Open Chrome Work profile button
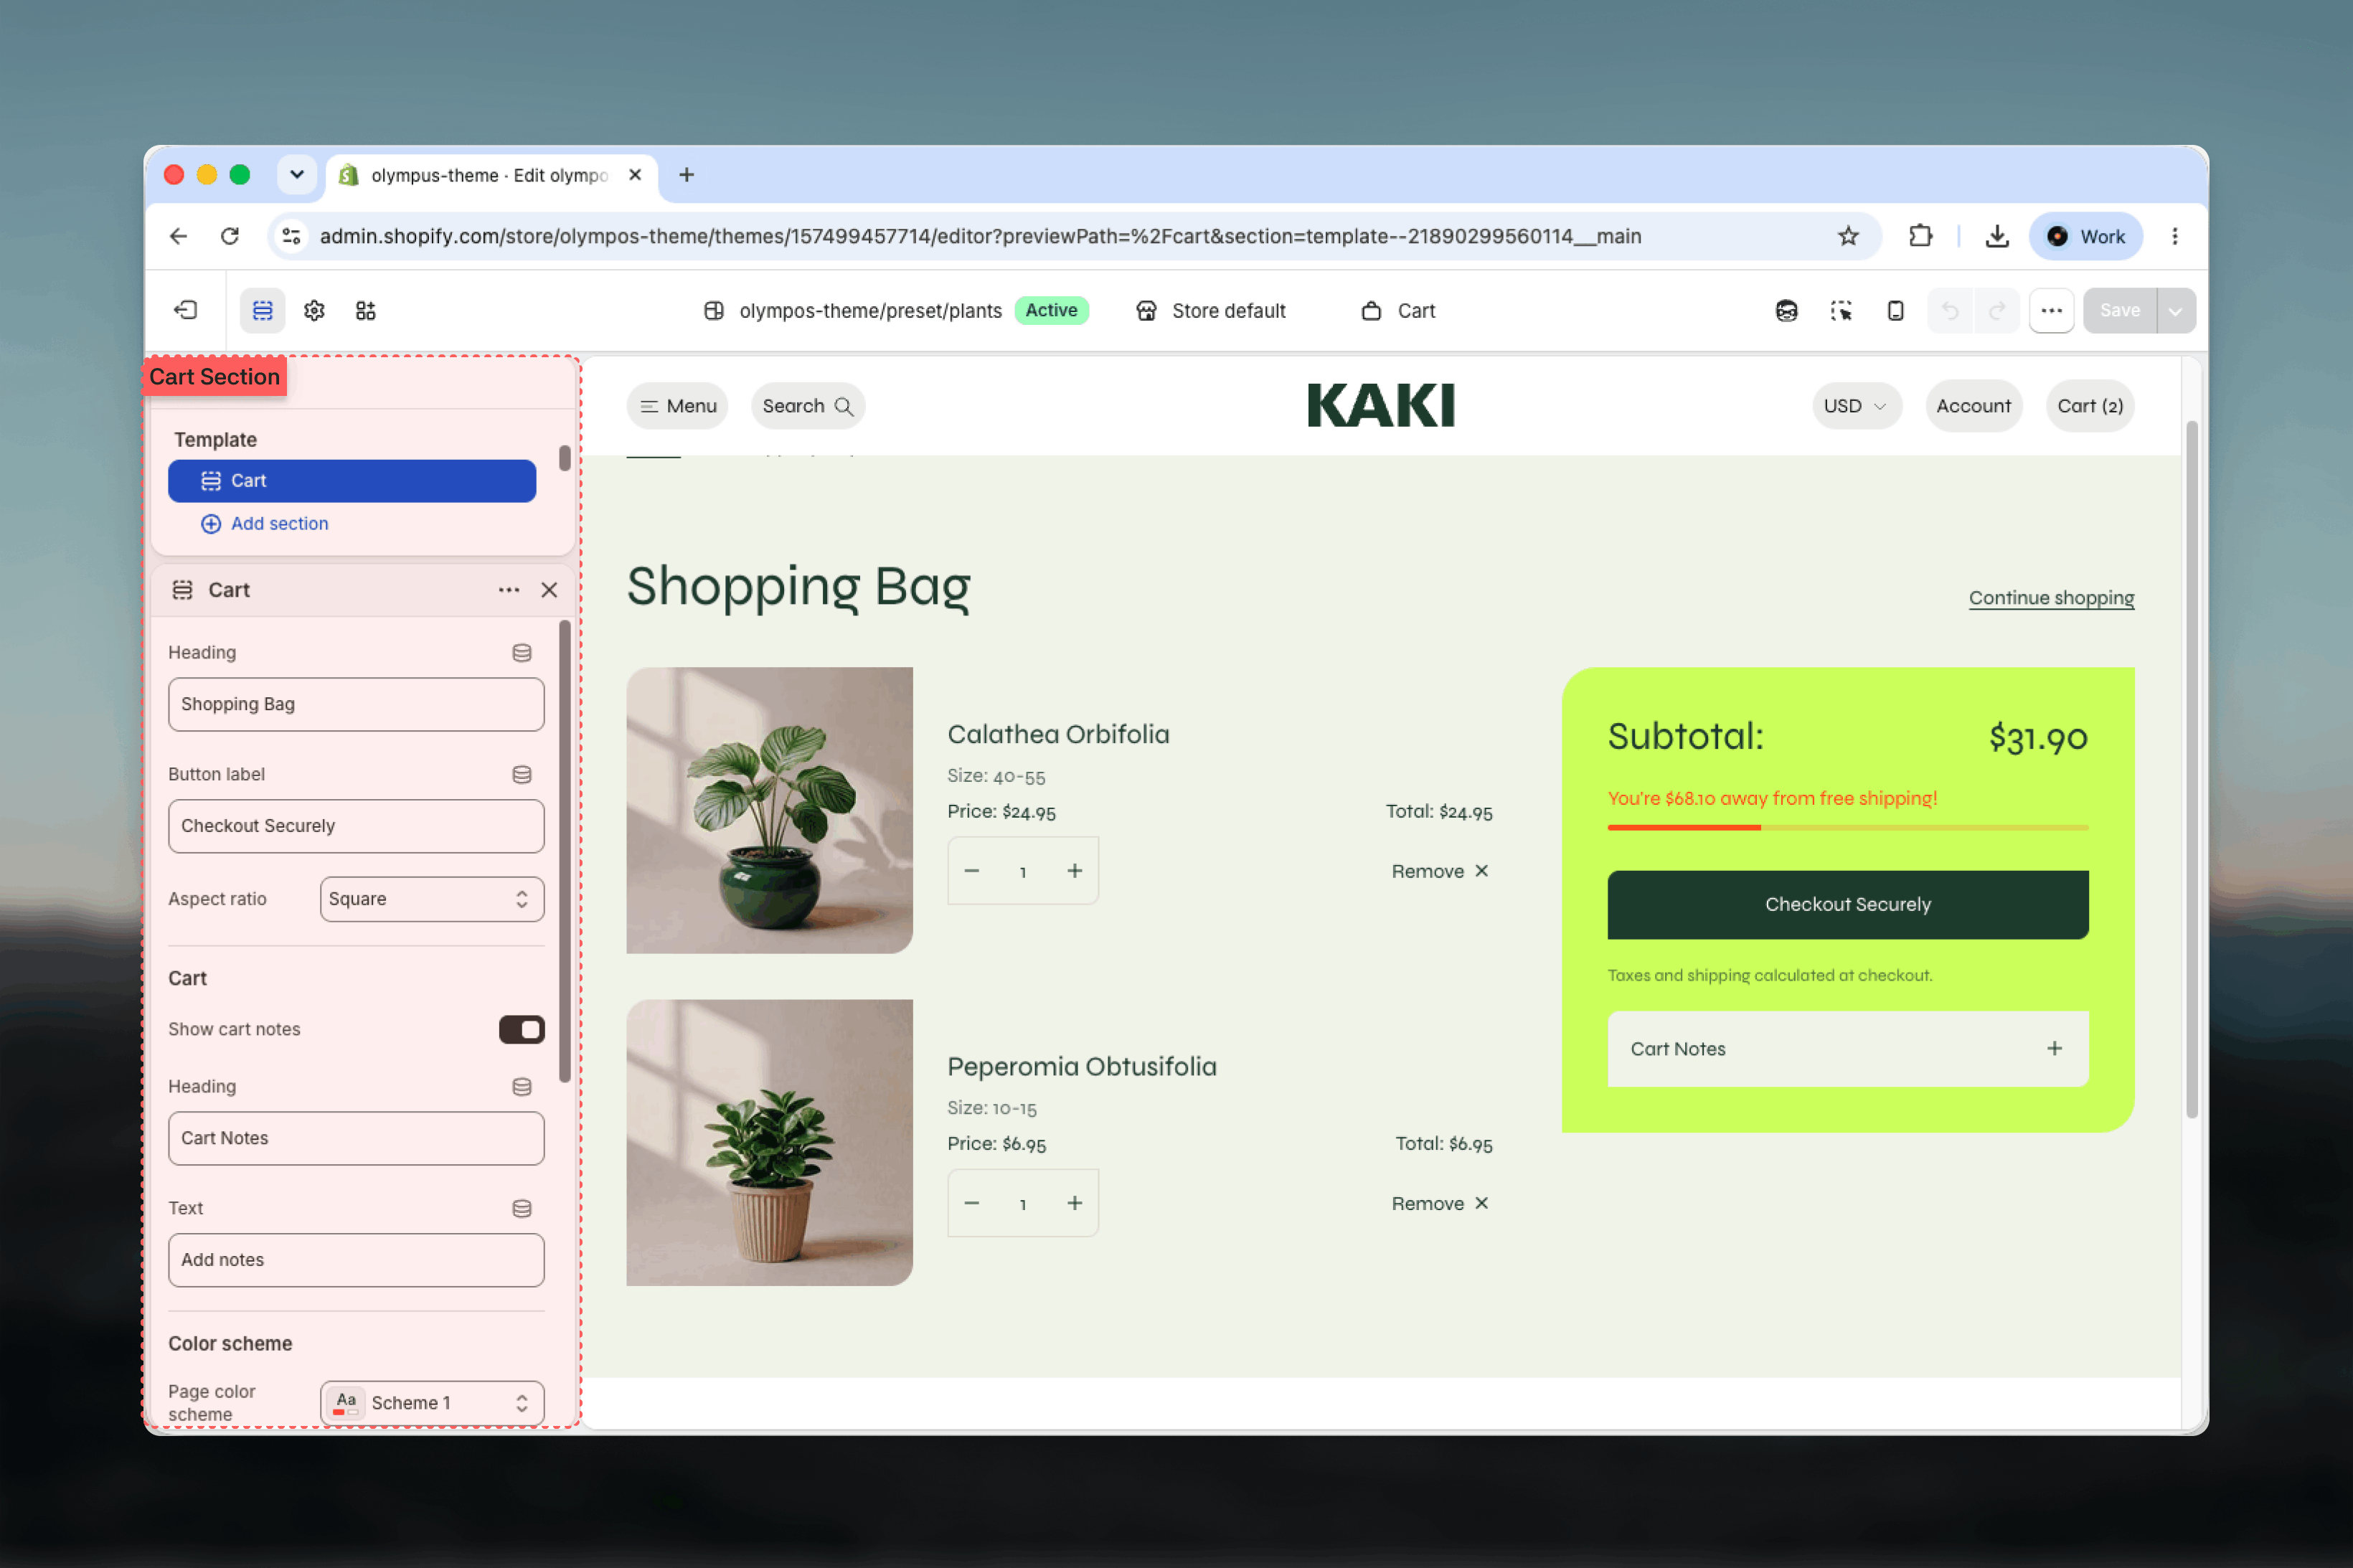This screenshot has width=2353, height=1568. point(2085,236)
